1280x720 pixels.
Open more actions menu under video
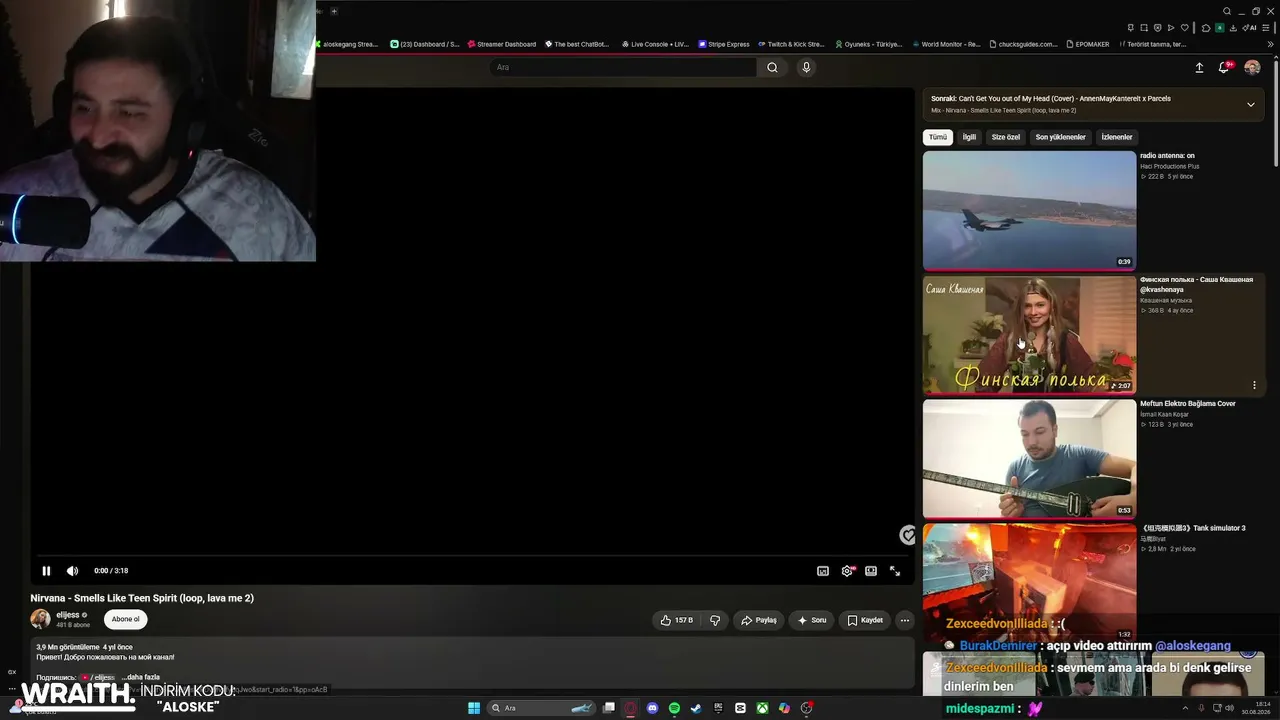tap(905, 620)
